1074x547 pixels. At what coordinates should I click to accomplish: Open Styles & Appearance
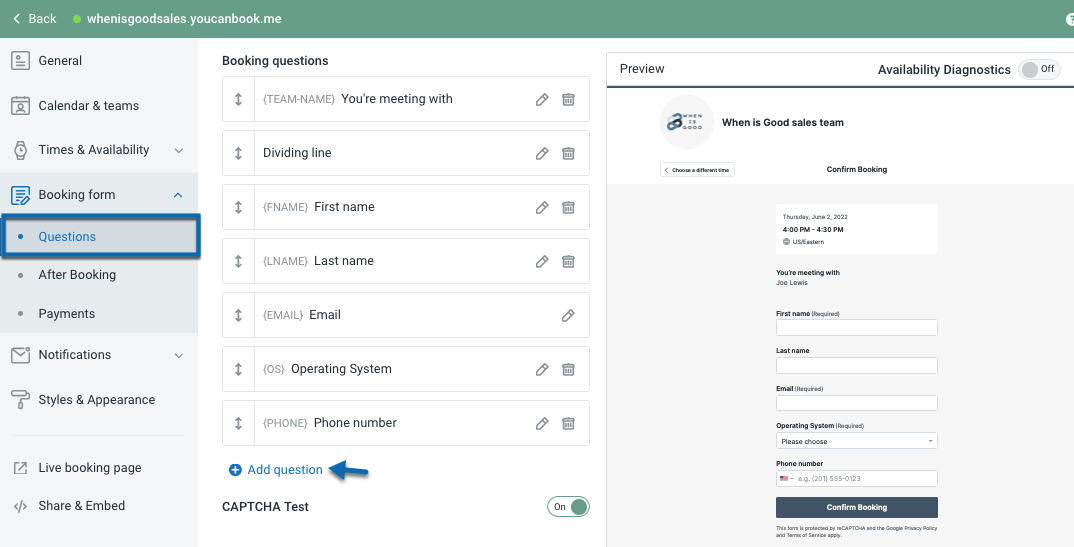click(x=99, y=400)
